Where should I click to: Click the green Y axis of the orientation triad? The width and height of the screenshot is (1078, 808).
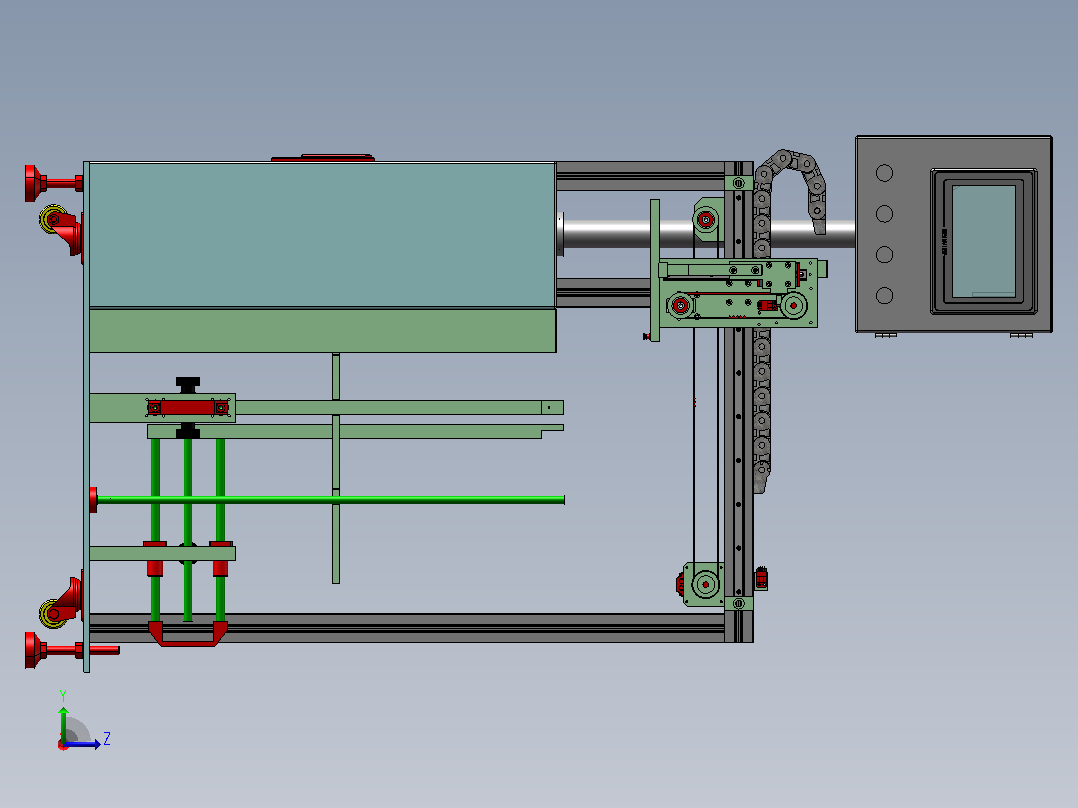click(x=63, y=723)
